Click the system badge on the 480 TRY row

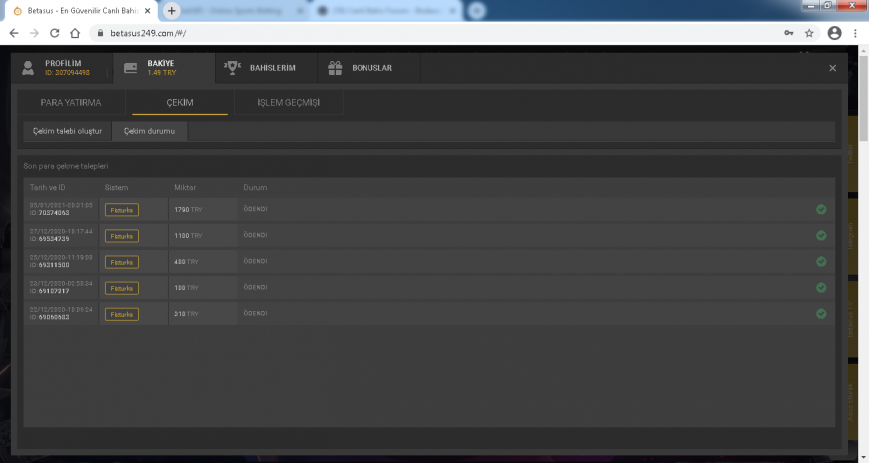(x=121, y=262)
